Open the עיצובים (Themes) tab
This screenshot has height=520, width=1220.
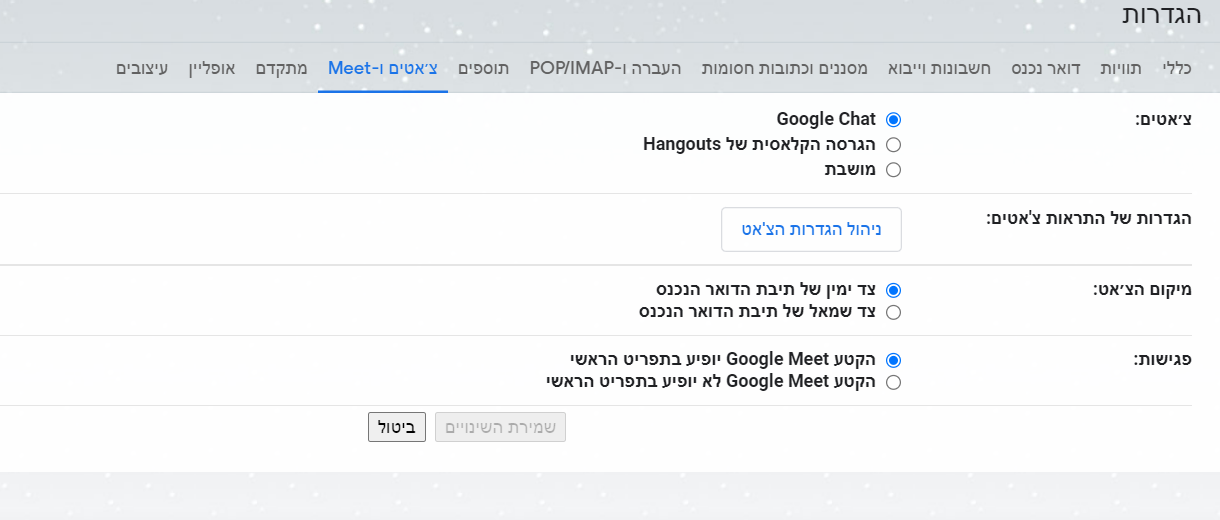pos(142,68)
